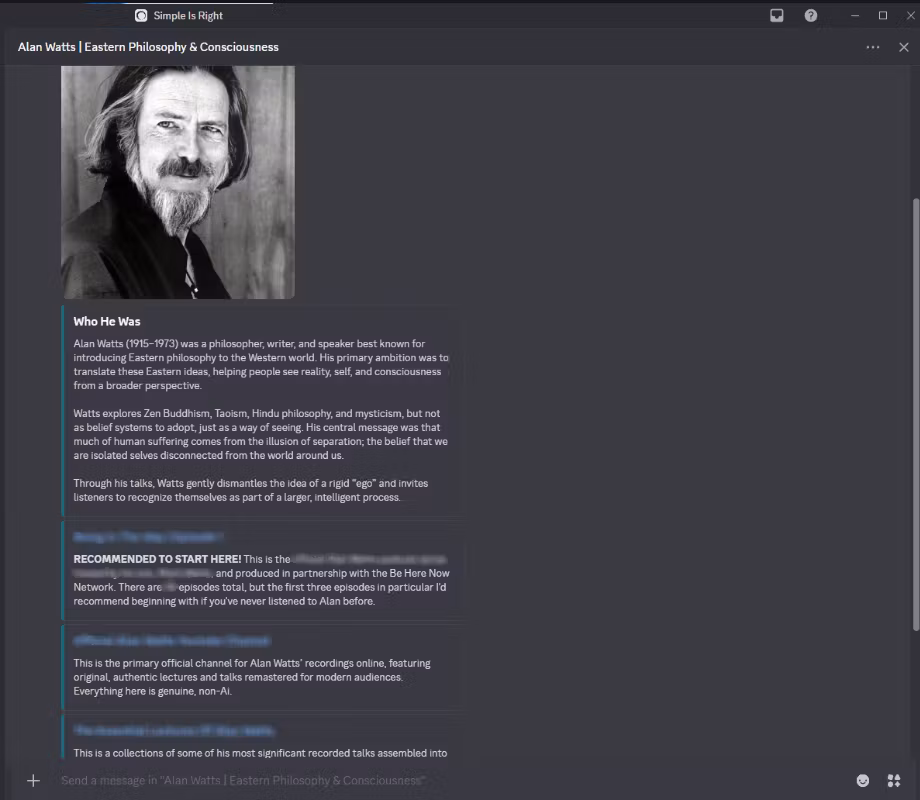Viewport: 920px width, 800px height.
Task: Open the link above the collection of talks text
Action: 174,731
